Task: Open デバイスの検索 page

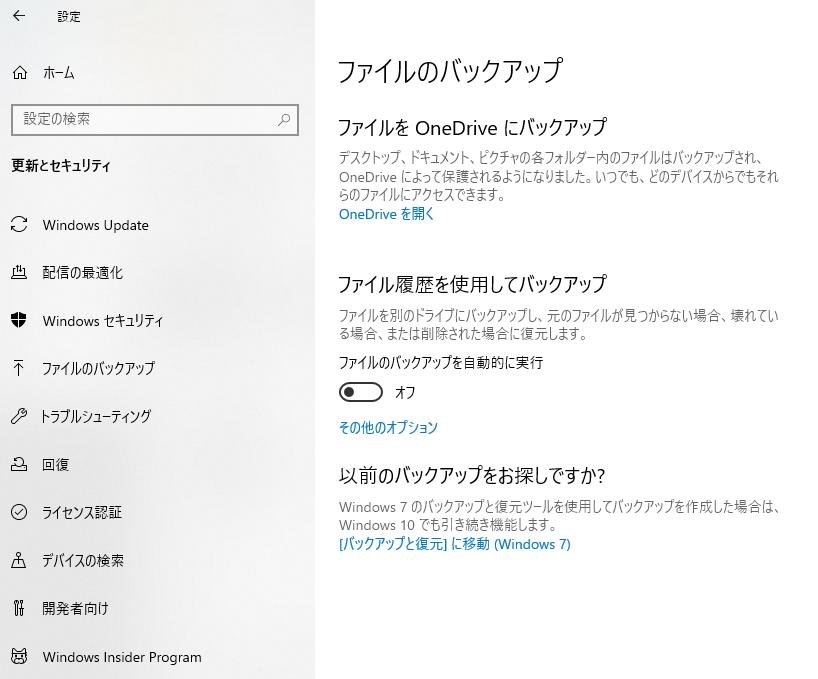Action: (x=83, y=560)
